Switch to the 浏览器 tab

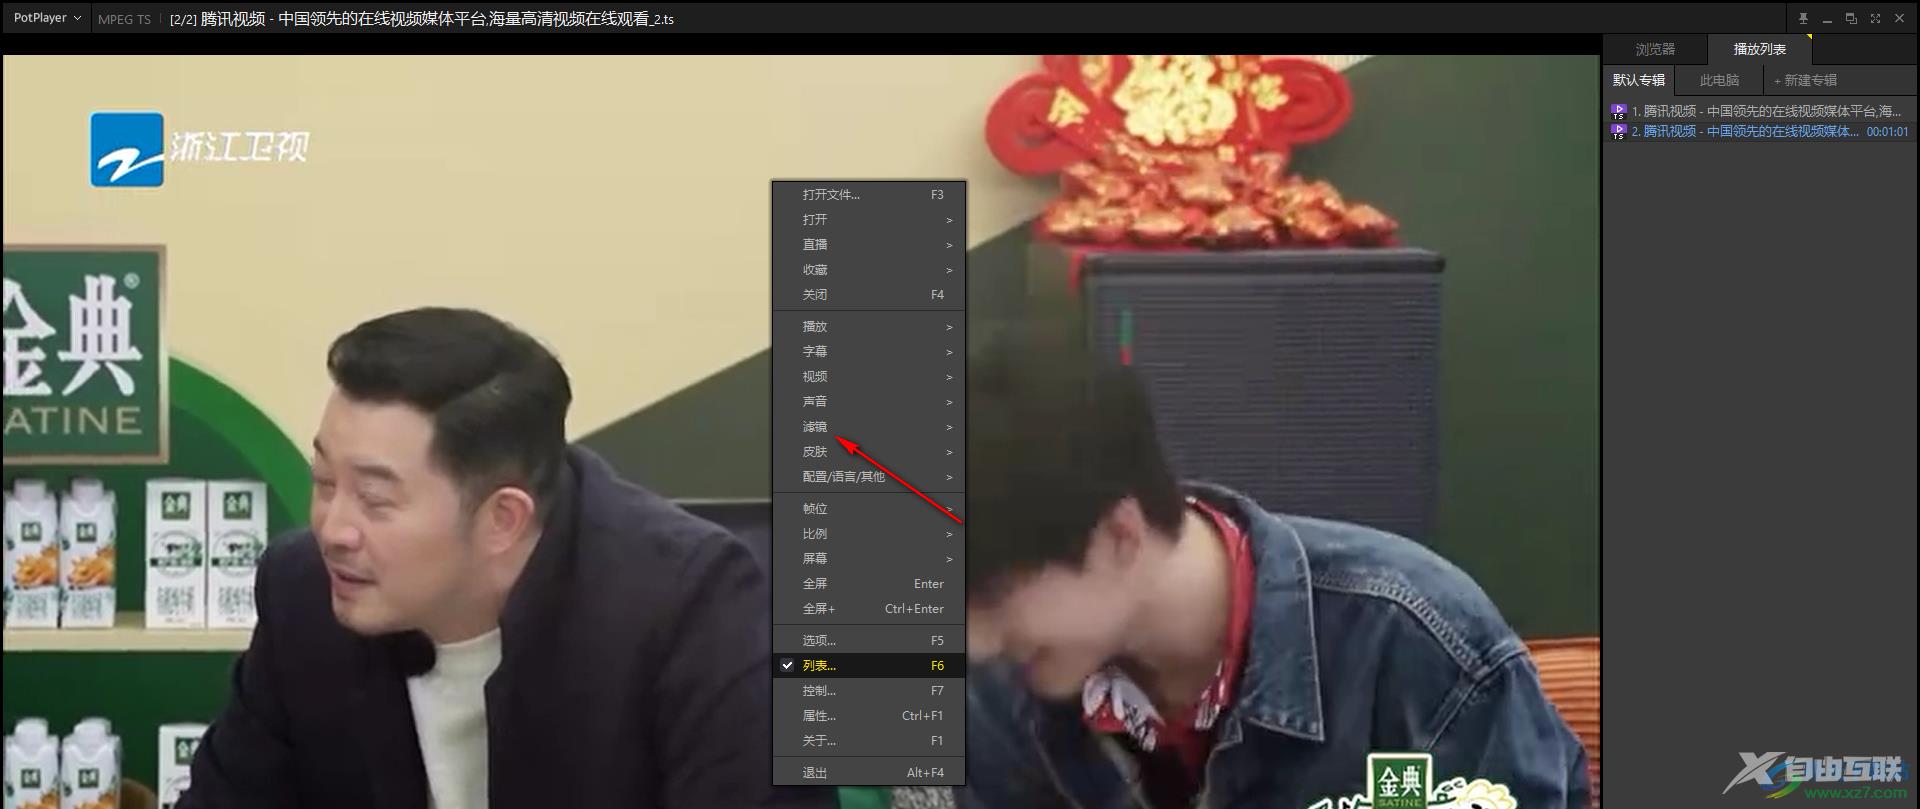(x=1655, y=49)
